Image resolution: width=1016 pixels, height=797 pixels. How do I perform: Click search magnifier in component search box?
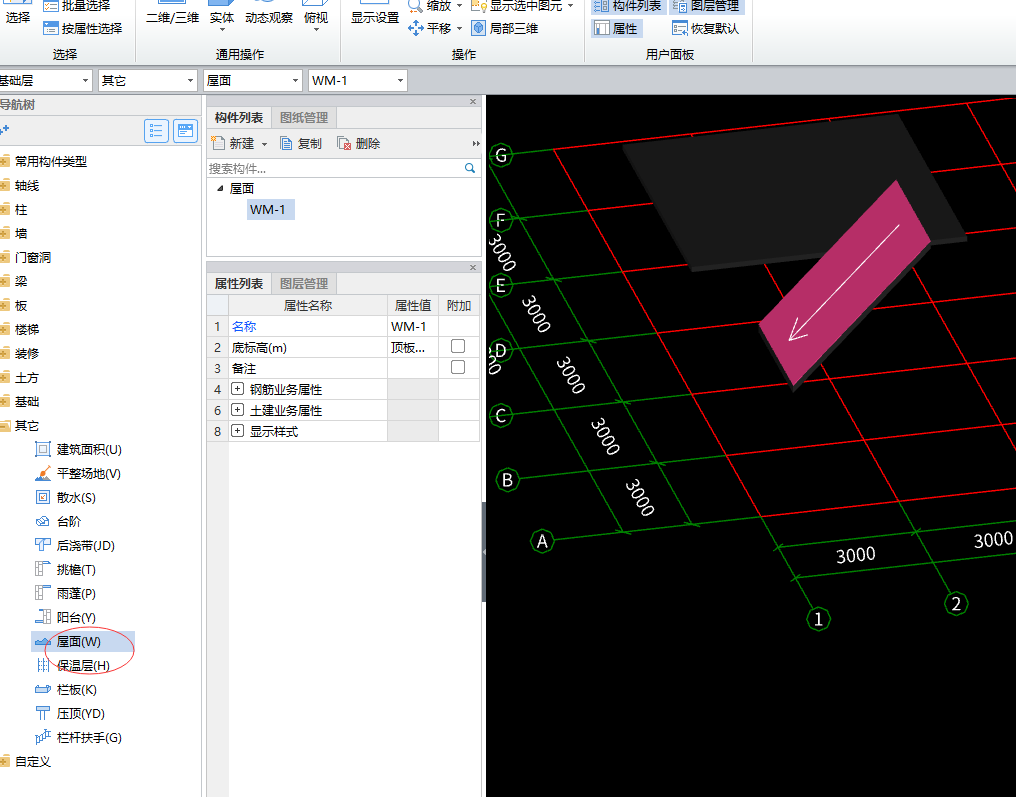470,168
